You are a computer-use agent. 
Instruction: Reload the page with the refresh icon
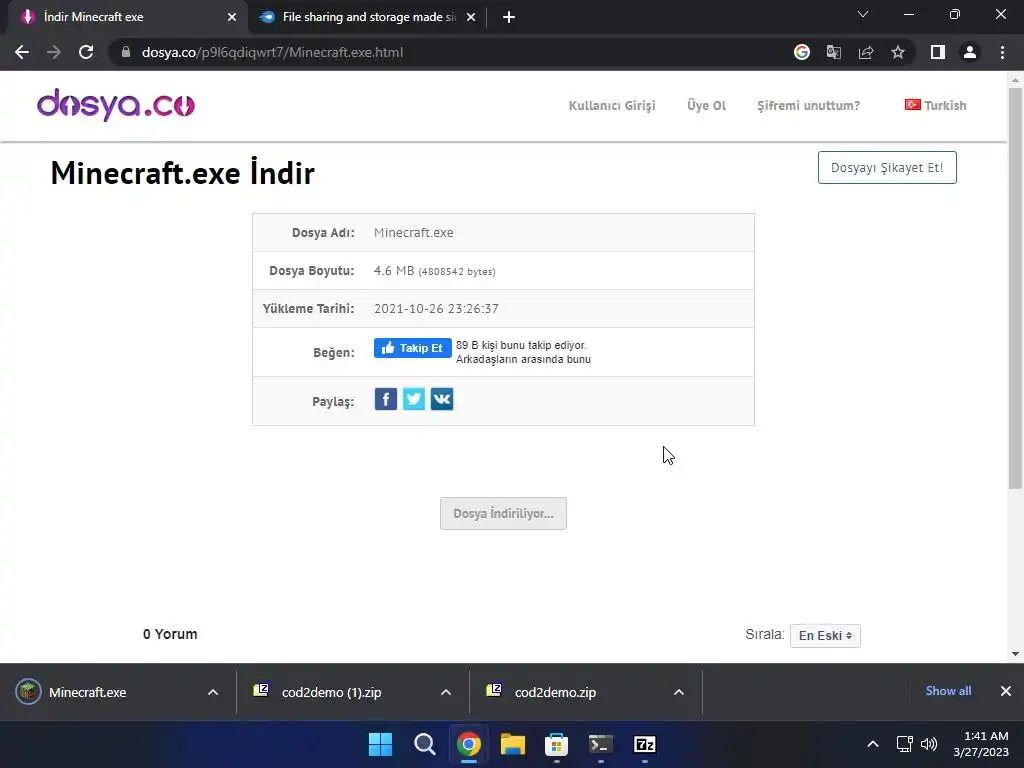pyautogui.click(x=86, y=52)
